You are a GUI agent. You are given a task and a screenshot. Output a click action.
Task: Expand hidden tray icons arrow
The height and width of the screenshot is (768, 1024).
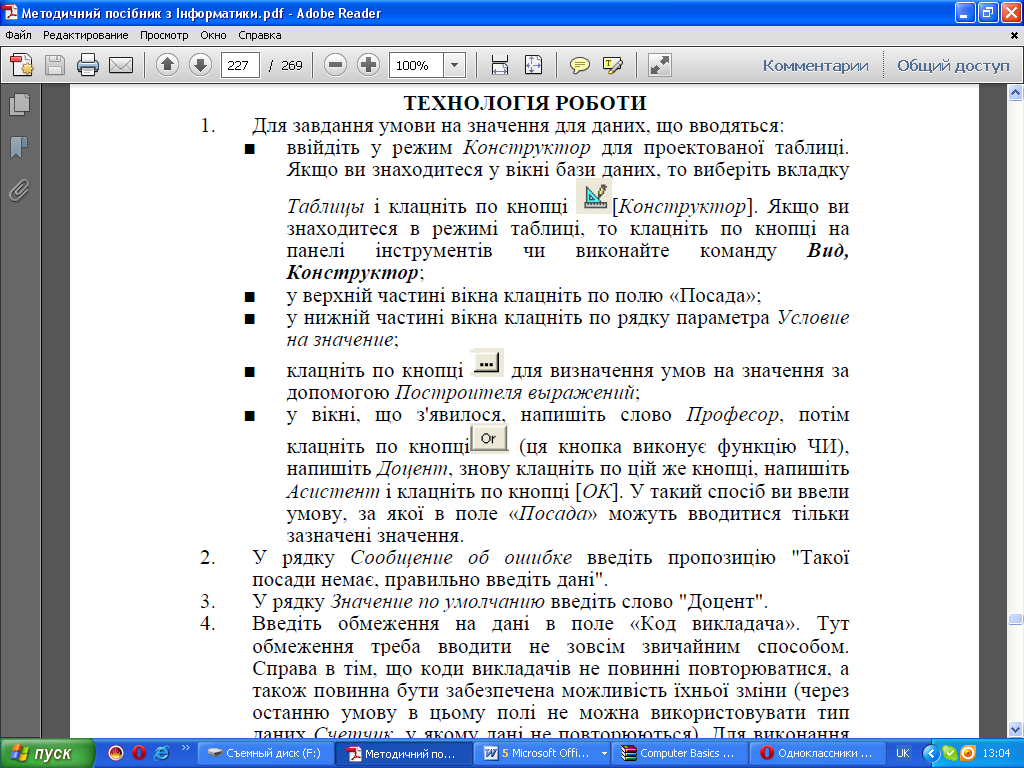[x=931, y=753]
